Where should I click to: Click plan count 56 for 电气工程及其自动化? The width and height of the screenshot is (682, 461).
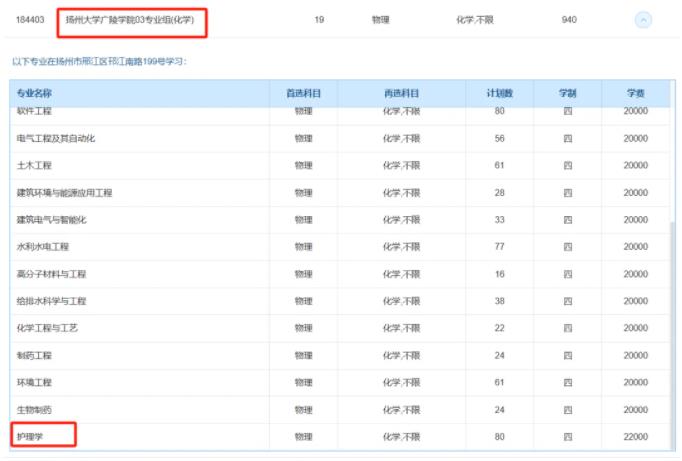pyautogui.click(x=499, y=139)
